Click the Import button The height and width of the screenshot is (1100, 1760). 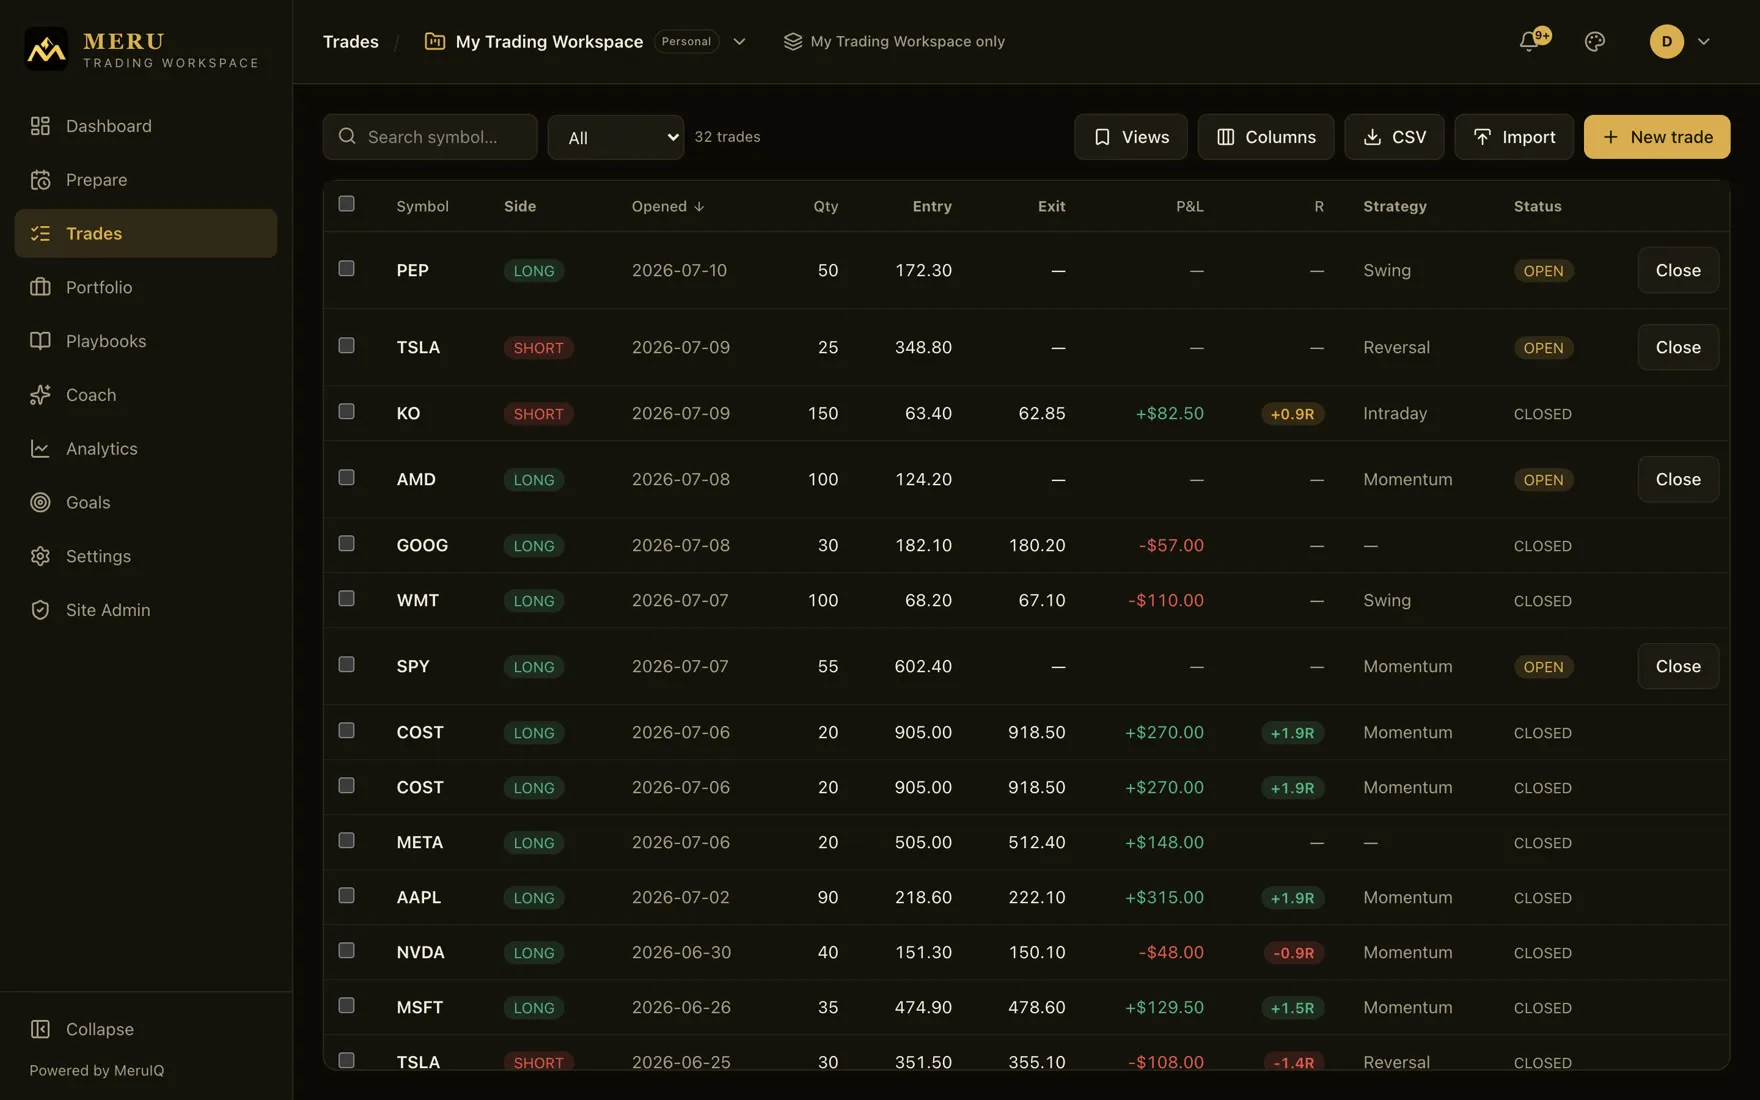[1514, 137]
